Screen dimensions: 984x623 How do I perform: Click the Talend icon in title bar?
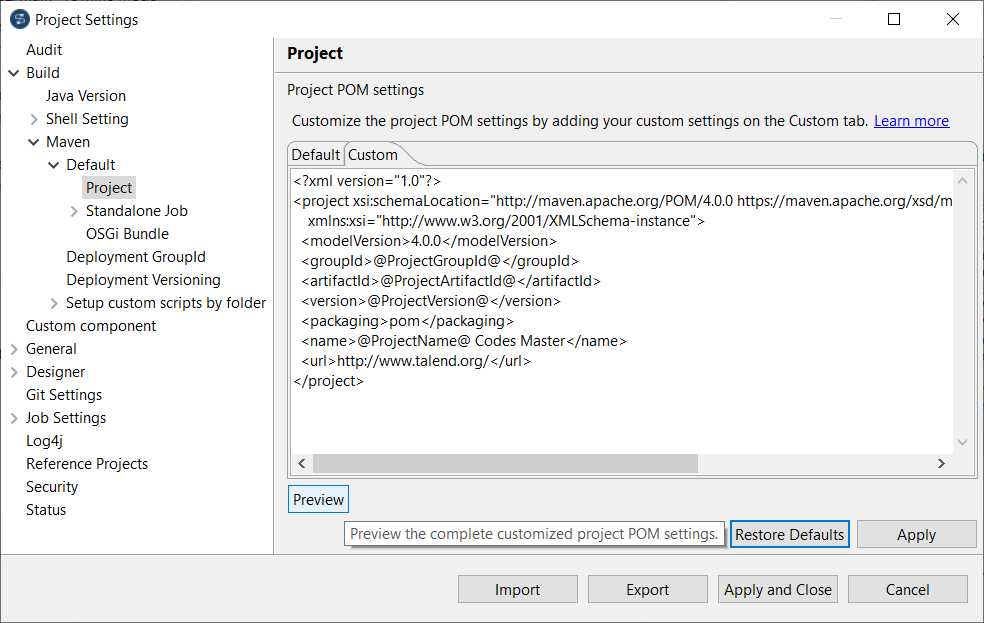(x=19, y=19)
